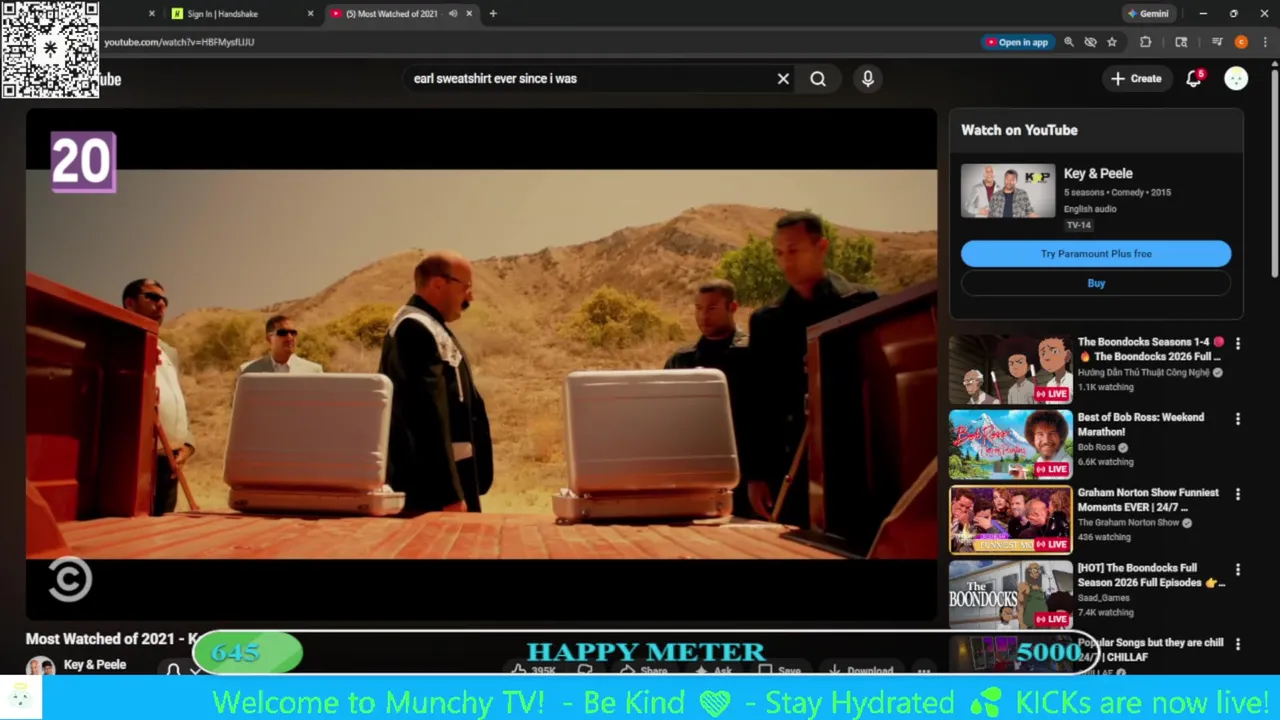Open The Graham Norton Show channel name
Viewport: 1280px width, 720px height.
[x=1129, y=522]
